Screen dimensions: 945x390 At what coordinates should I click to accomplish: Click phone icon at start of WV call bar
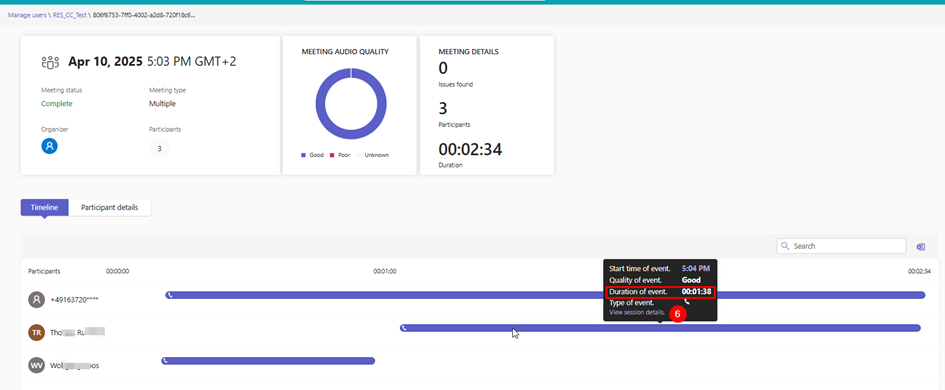click(165, 361)
